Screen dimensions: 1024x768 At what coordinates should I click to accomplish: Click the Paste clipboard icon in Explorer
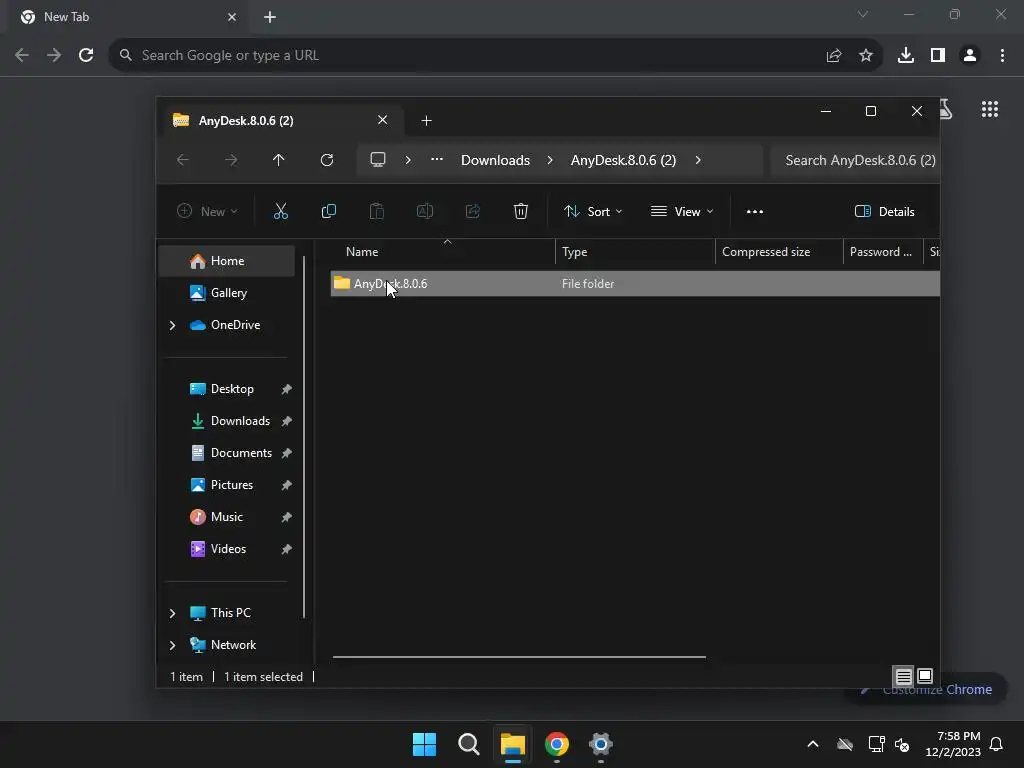(x=377, y=211)
